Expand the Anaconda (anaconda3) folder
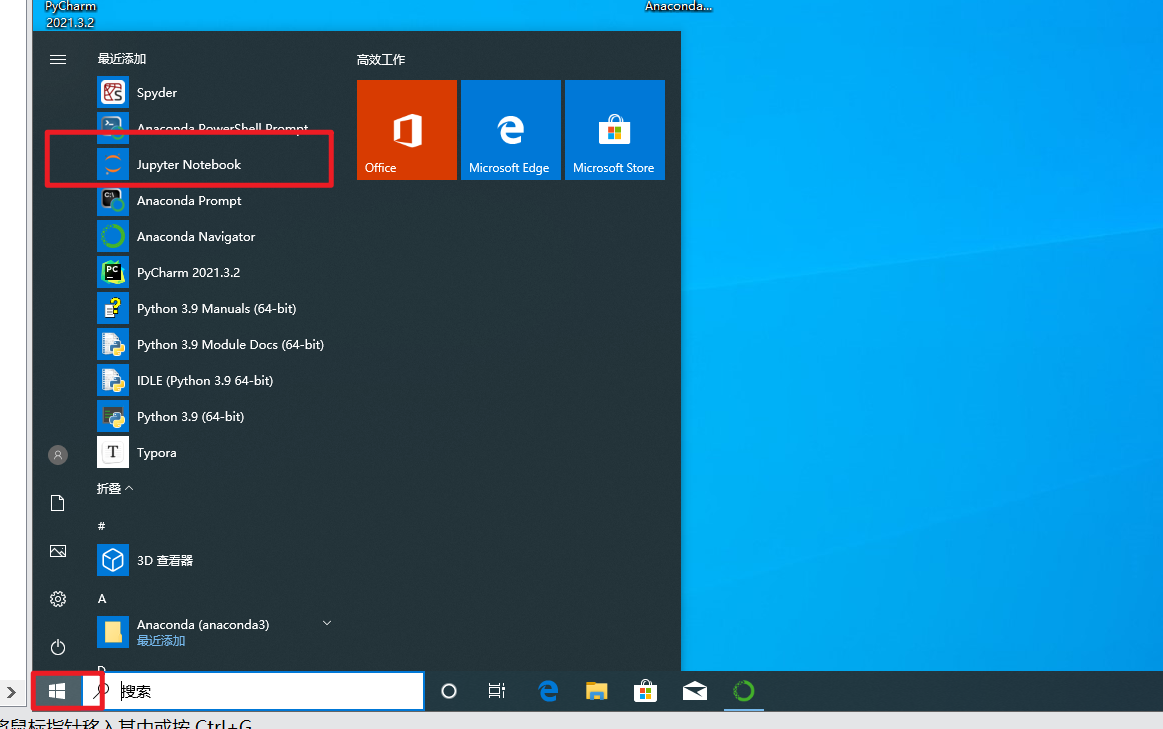This screenshot has height=729, width=1163. tap(214, 632)
